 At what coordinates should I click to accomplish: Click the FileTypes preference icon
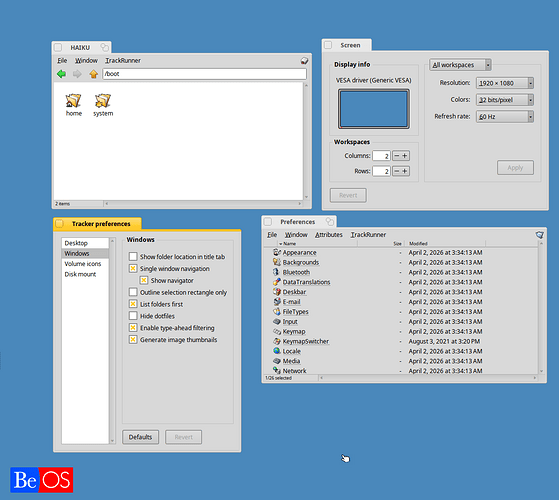[277, 311]
